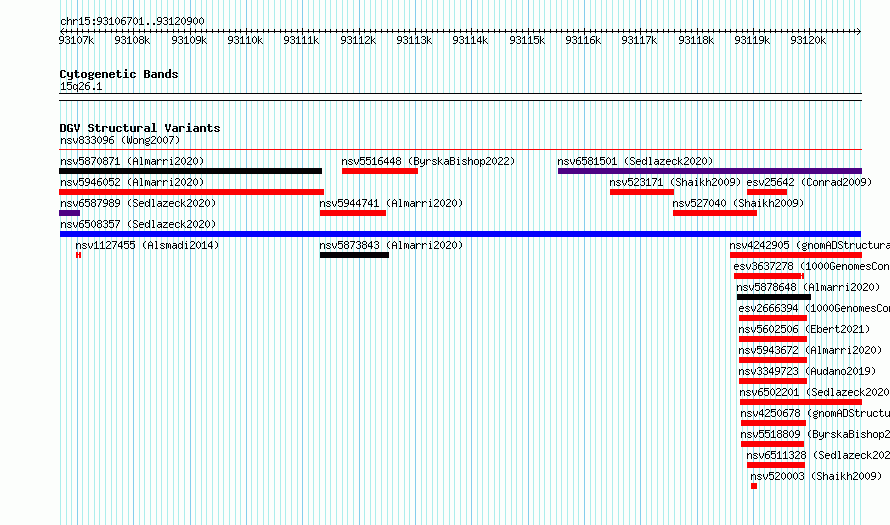This screenshot has height=525, width=890.
Task: Click the 93116k ruler tick label
Action: click(583, 40)
